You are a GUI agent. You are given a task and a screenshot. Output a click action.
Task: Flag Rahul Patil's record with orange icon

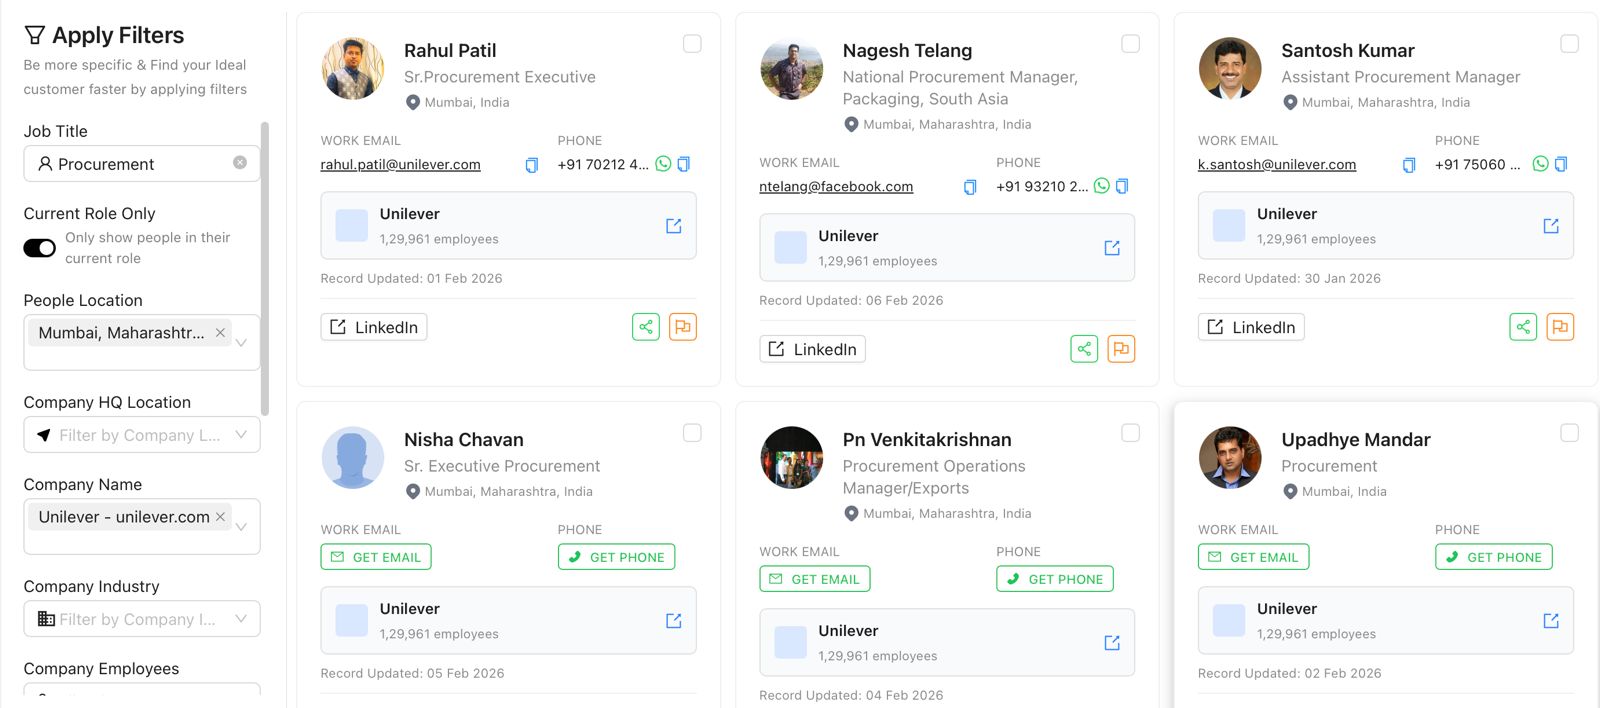(x=683, y=327)
